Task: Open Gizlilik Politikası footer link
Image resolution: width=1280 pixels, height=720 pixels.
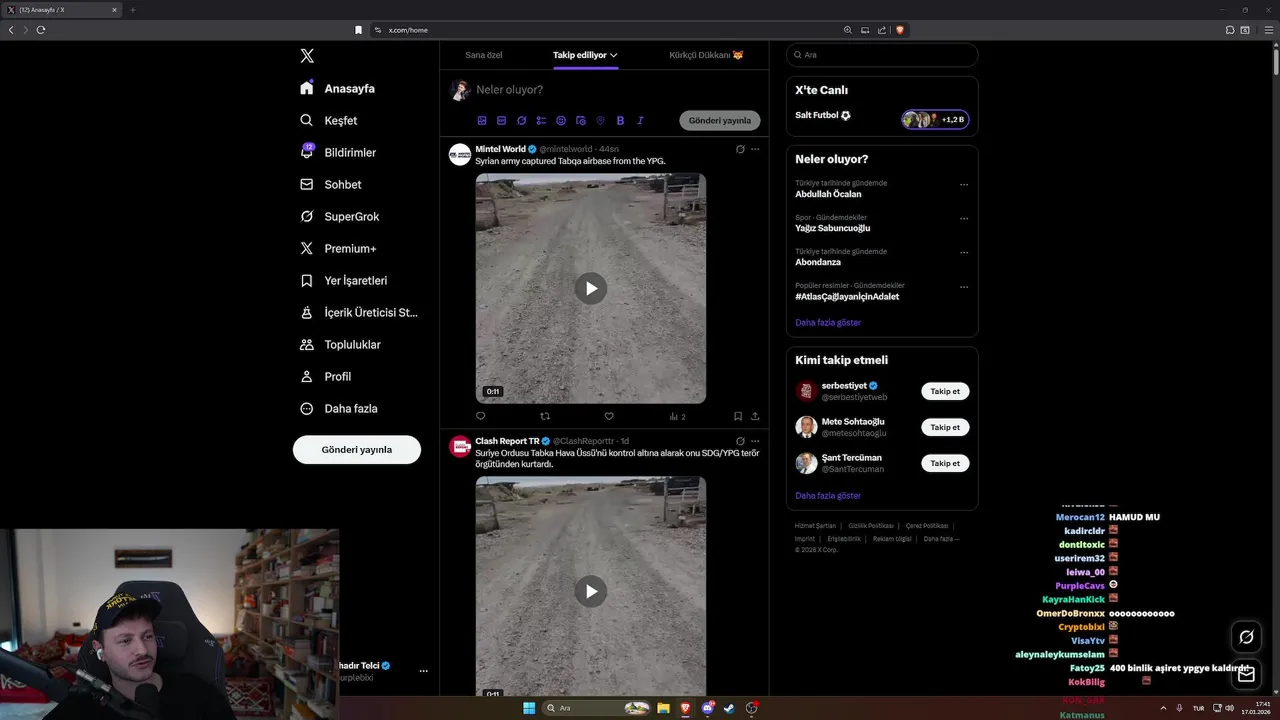Action: point(871,526)
